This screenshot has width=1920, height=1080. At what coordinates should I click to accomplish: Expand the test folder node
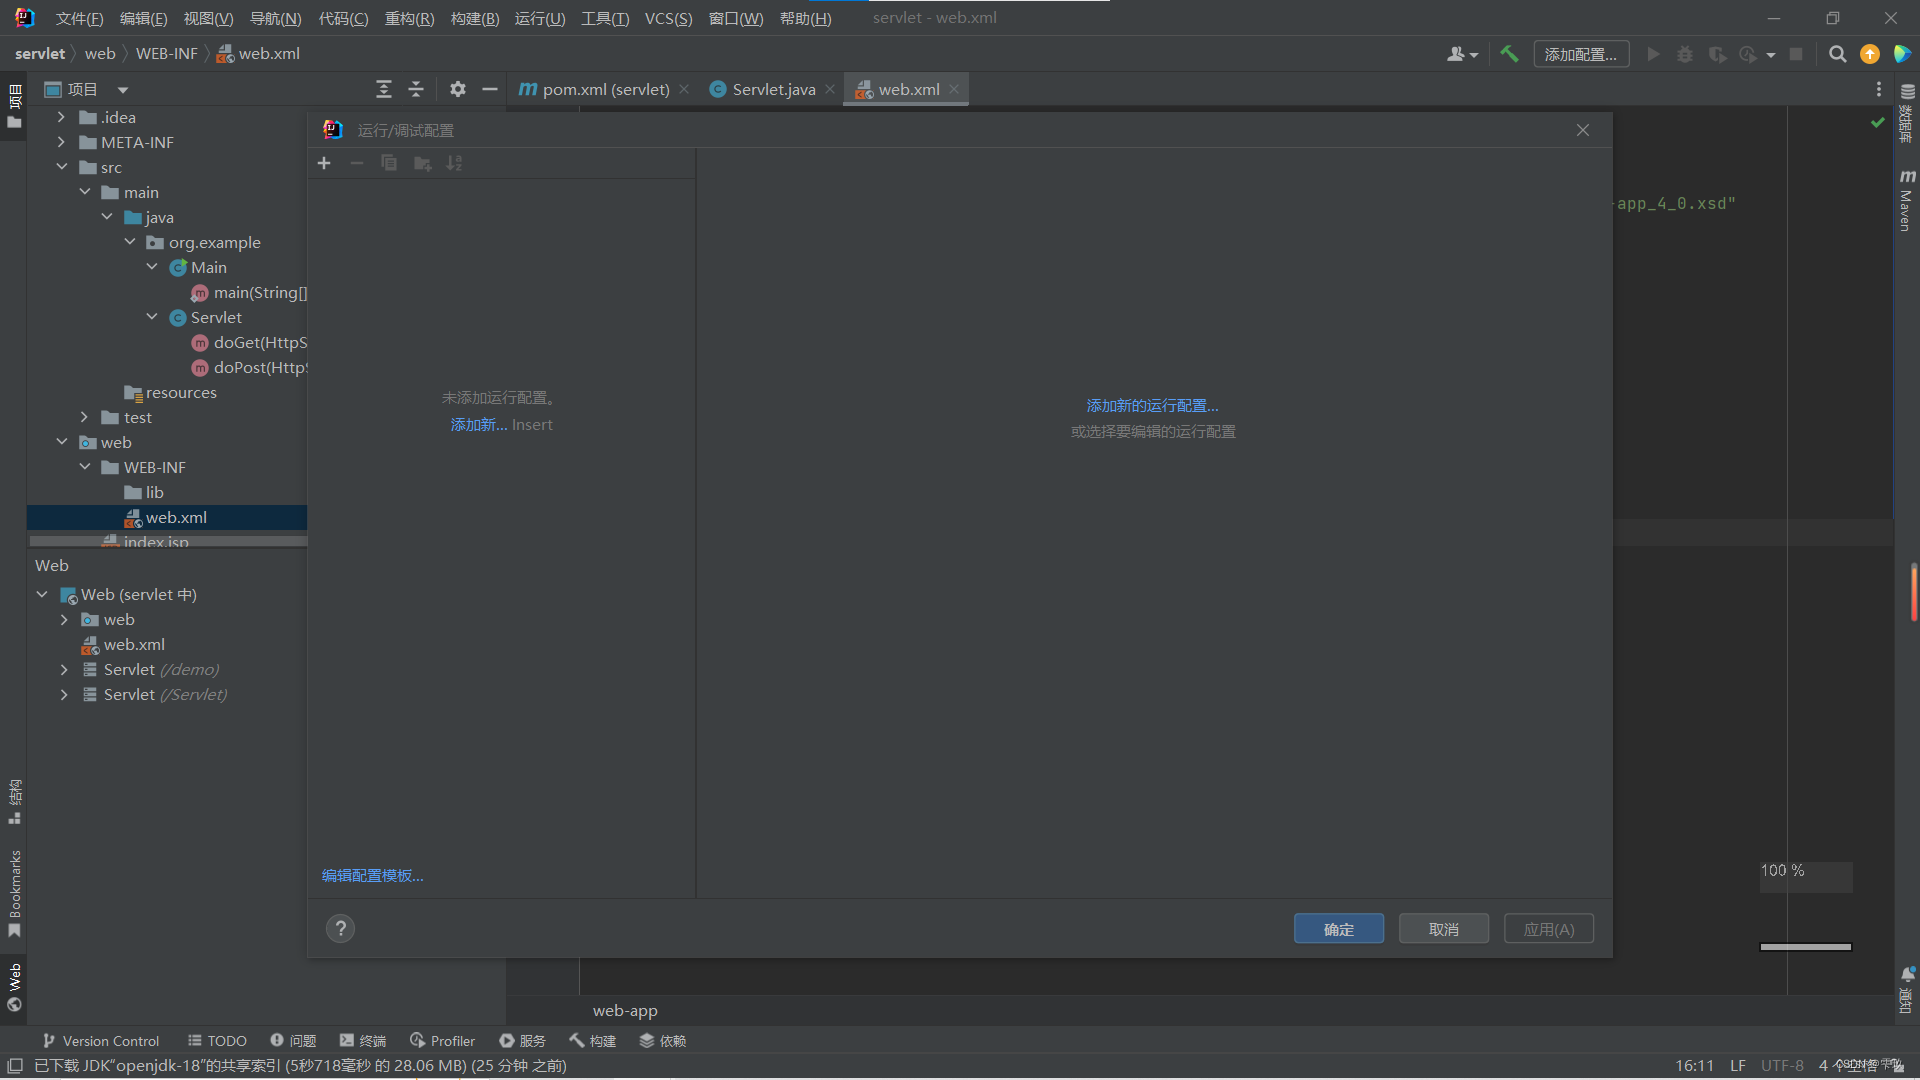coord(85,417)
